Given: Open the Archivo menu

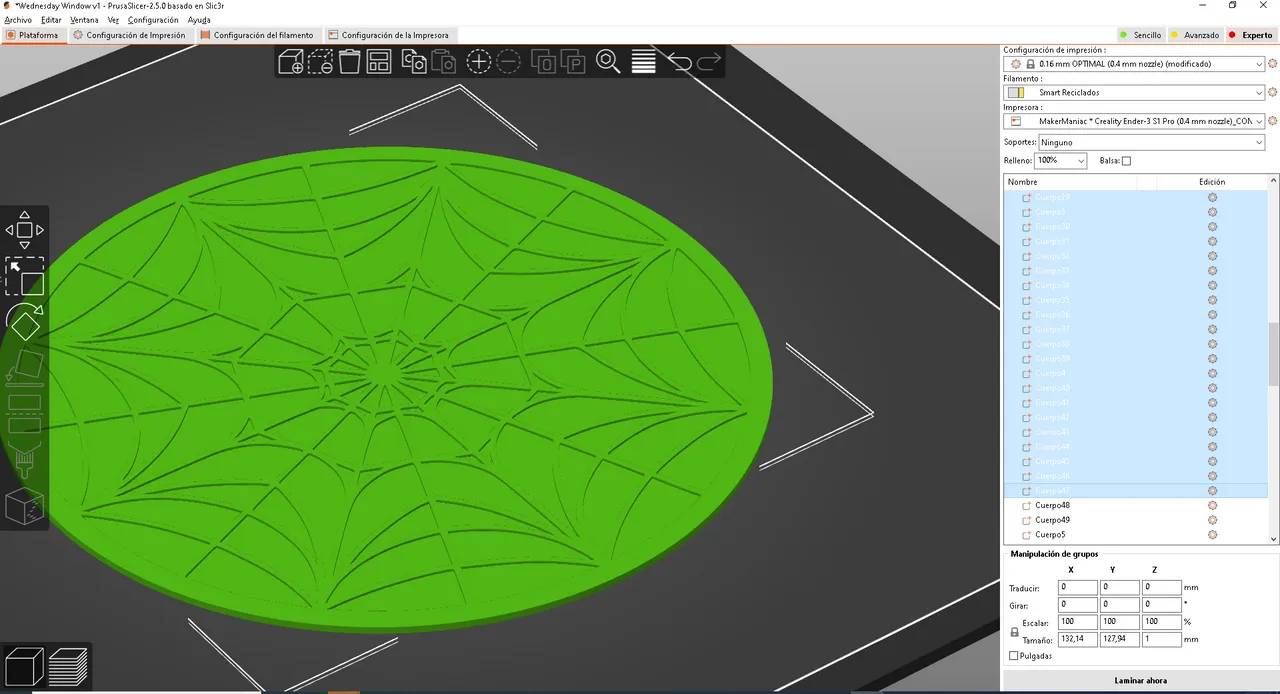Looking at the screenshot, I should pos(18,19).
